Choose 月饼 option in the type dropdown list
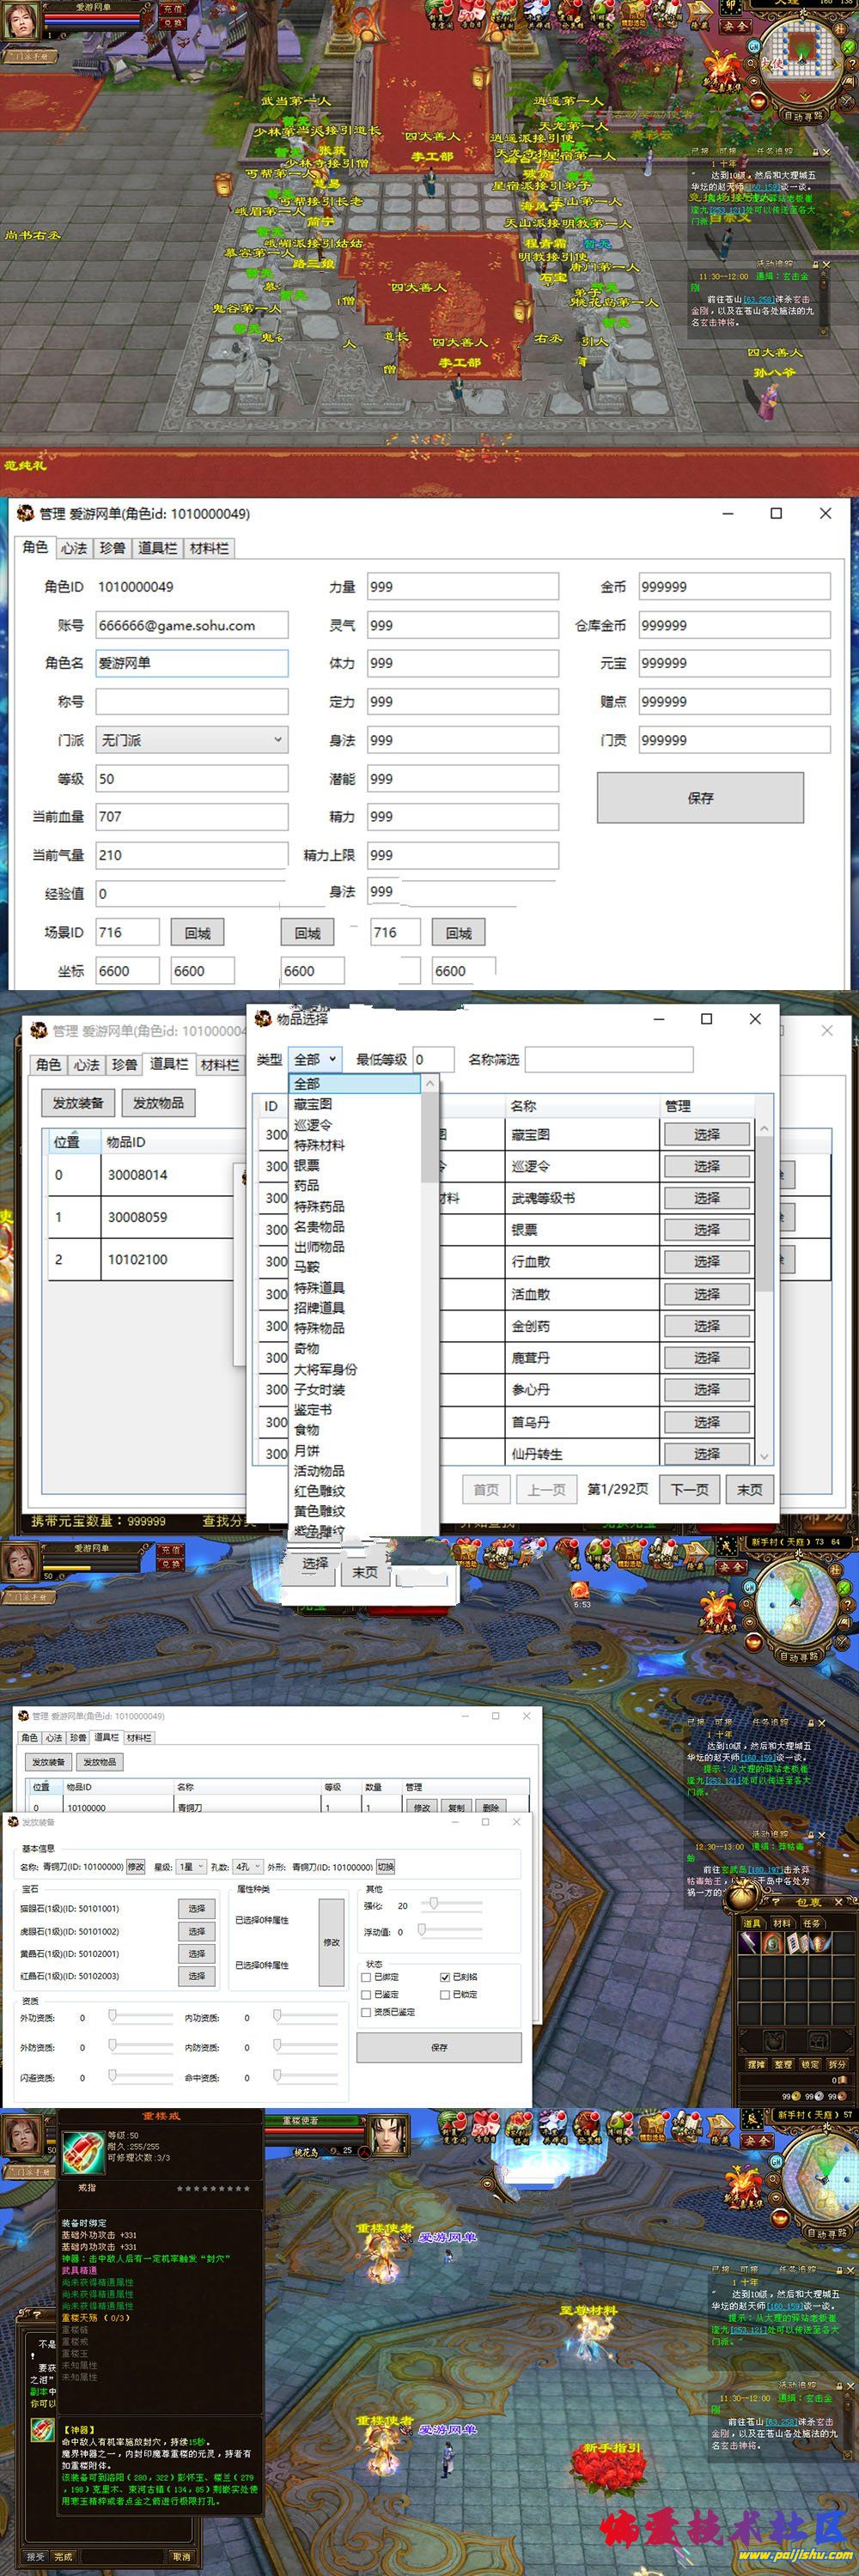 307,1450
